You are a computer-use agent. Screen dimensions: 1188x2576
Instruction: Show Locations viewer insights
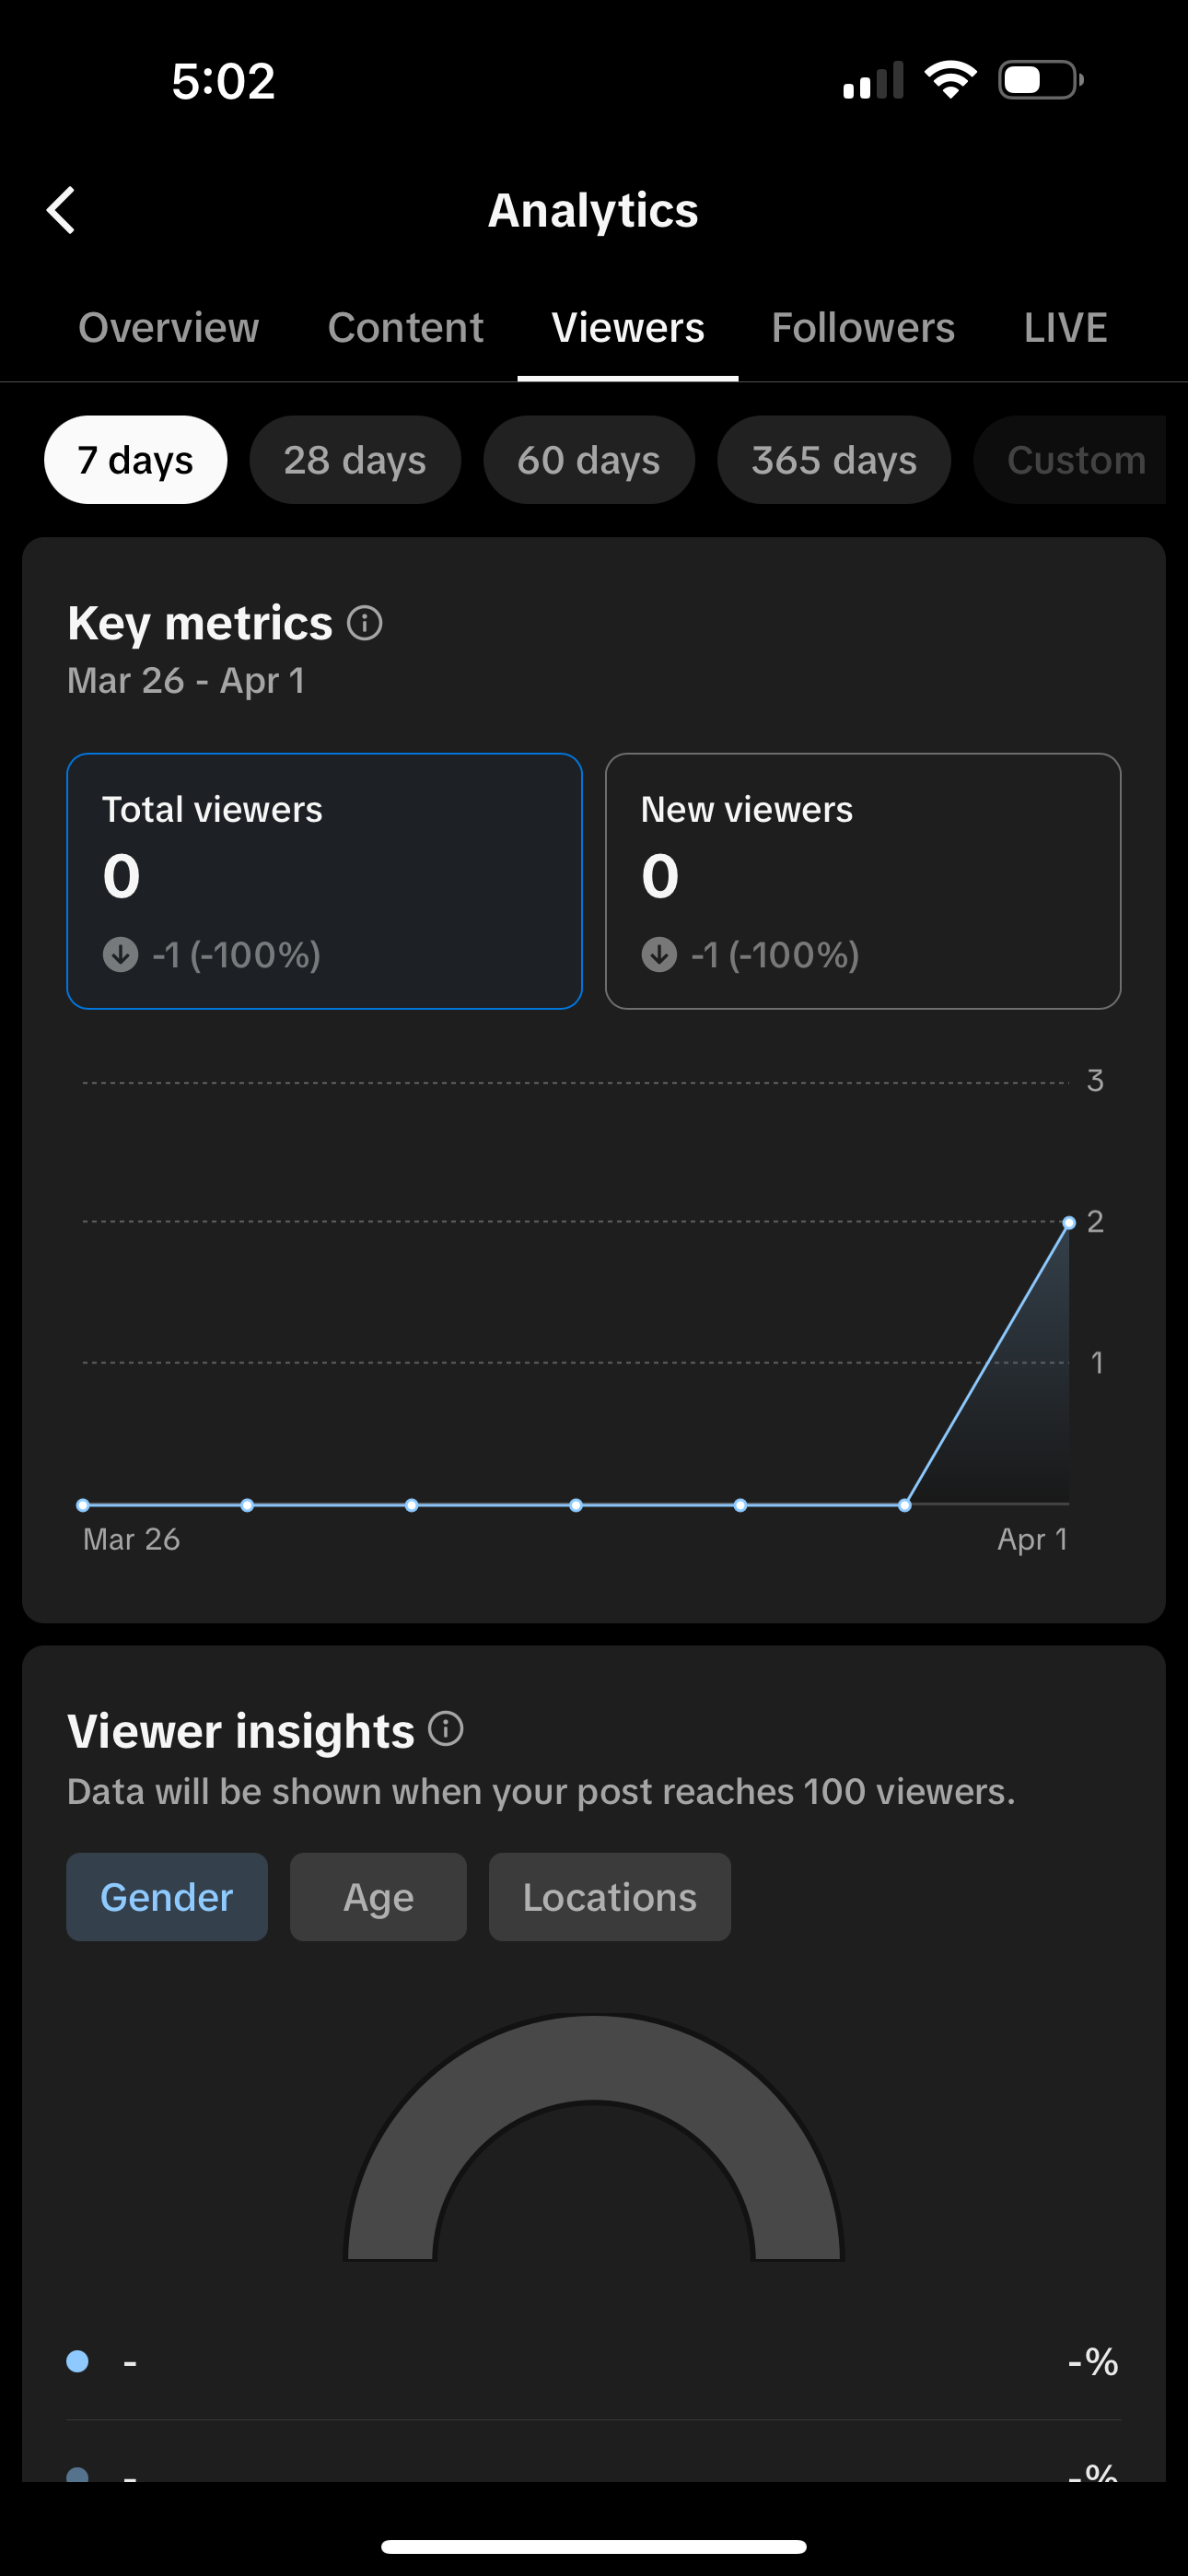609,1897
